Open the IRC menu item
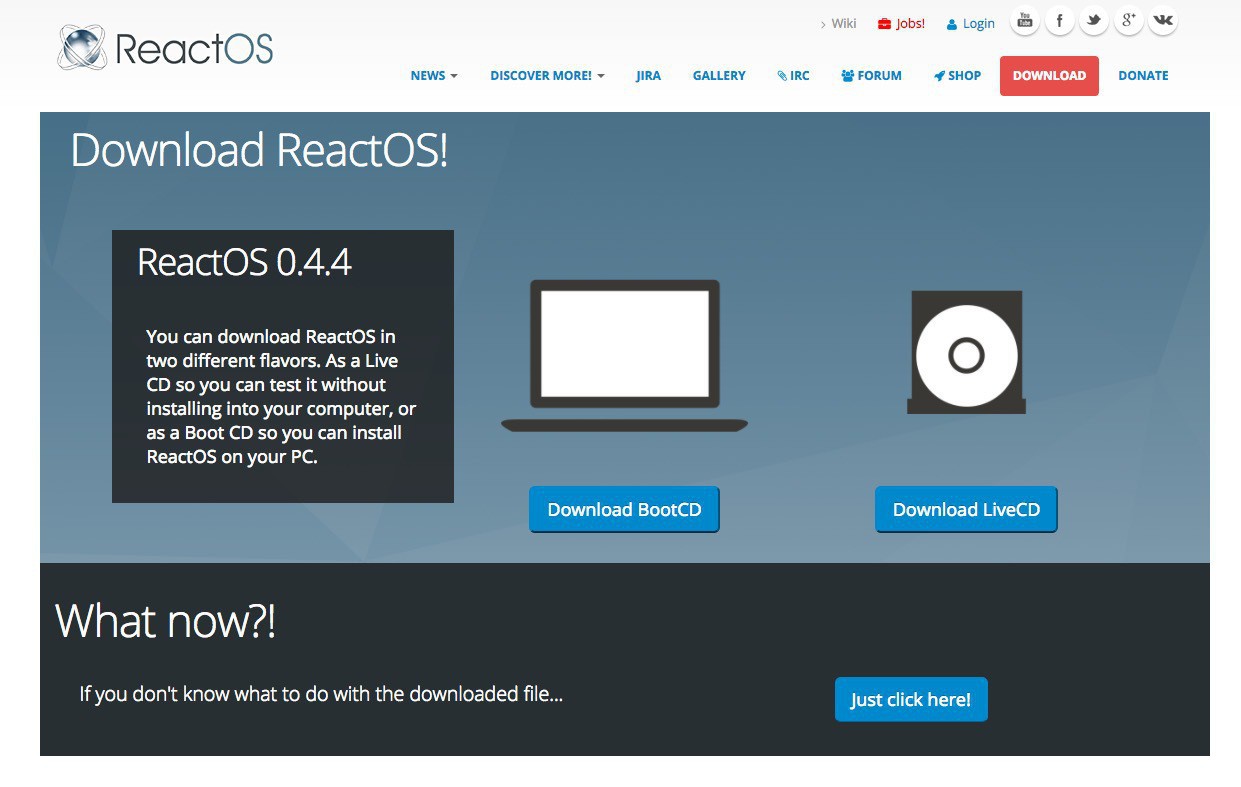The height and width of the screenshot is (787, 1241). 793,75
